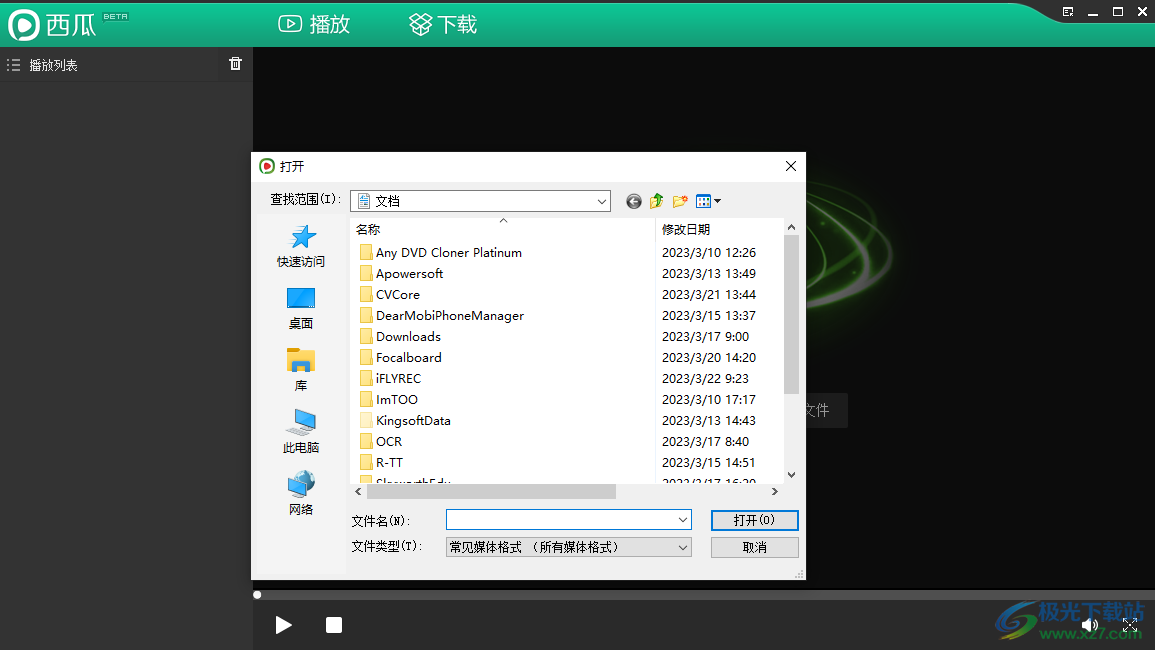
Task: Go back to the previous folder
Action: (x=633, y=200)
